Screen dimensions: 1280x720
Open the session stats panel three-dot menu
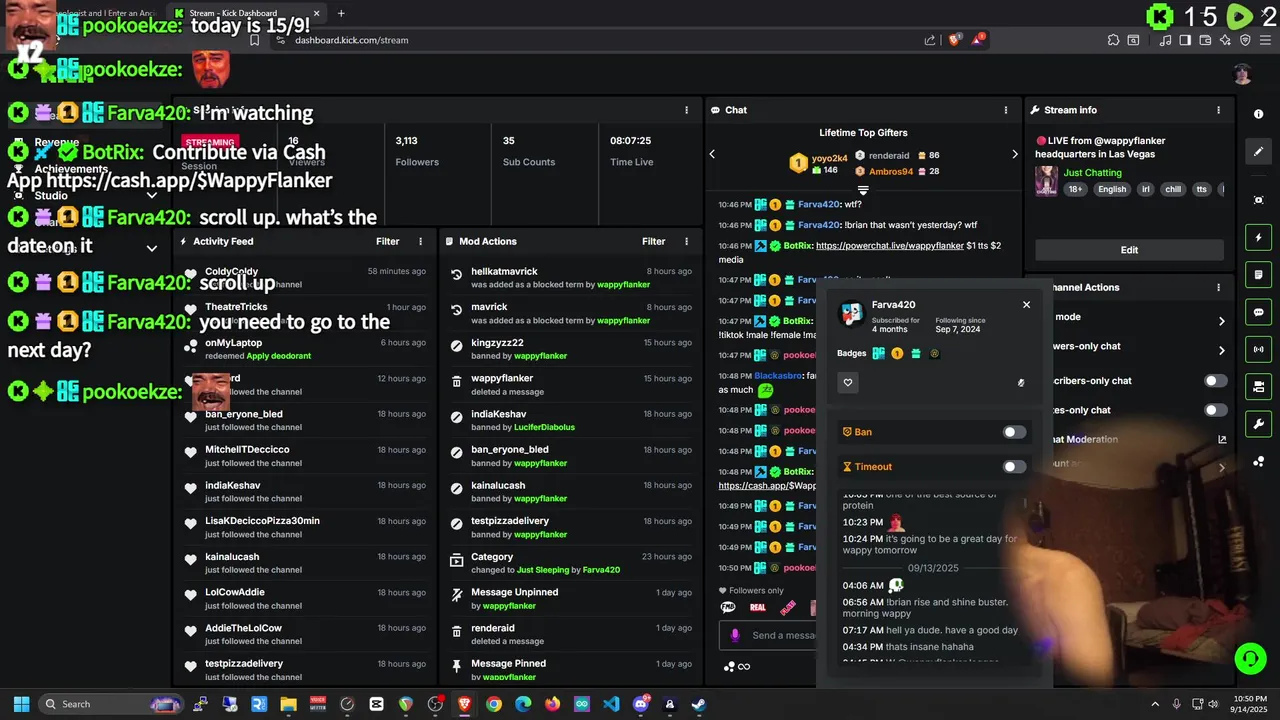point(686,110)
